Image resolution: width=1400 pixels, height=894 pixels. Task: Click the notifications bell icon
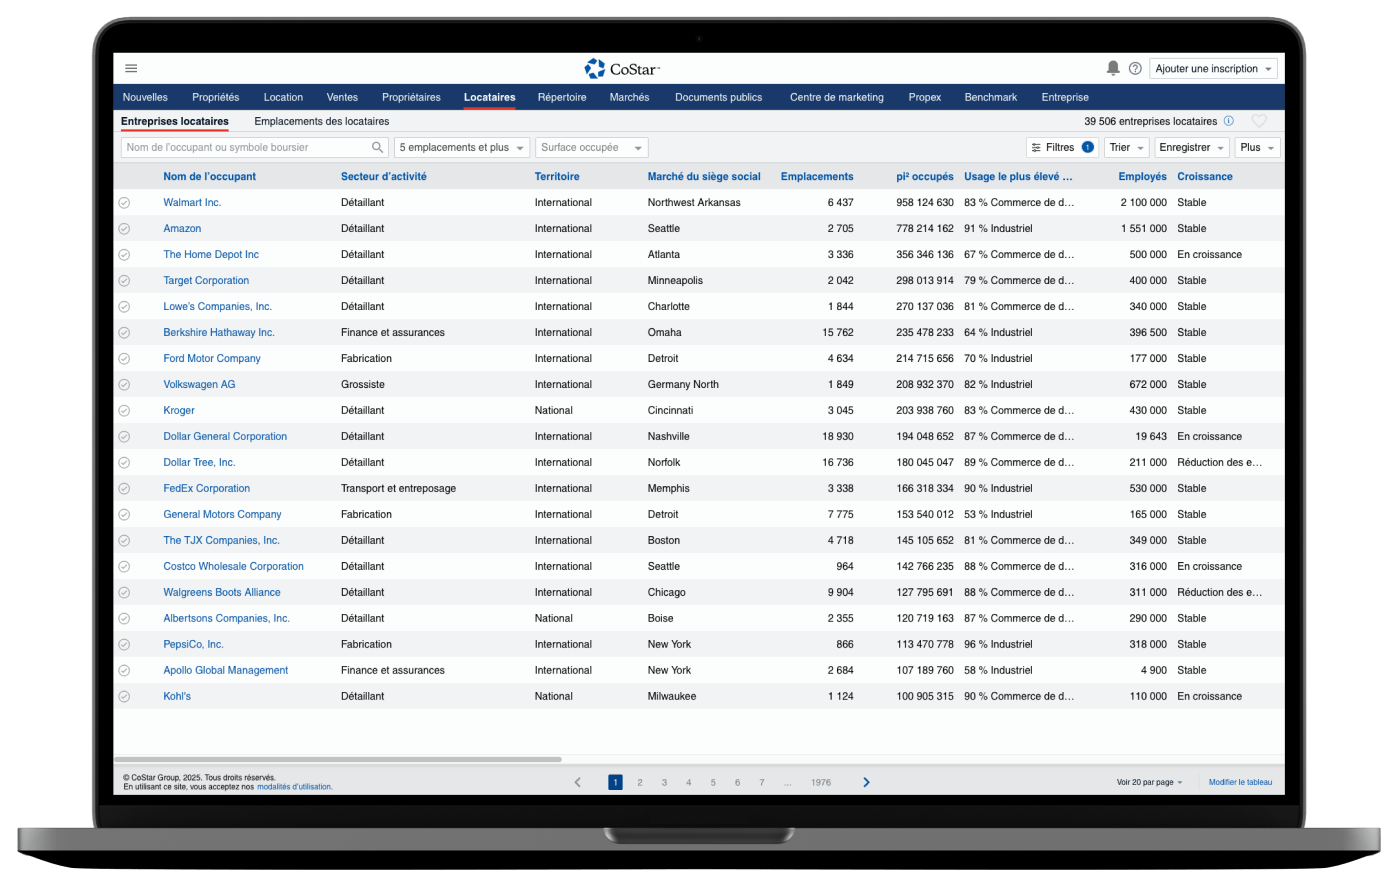(1113, 68)
